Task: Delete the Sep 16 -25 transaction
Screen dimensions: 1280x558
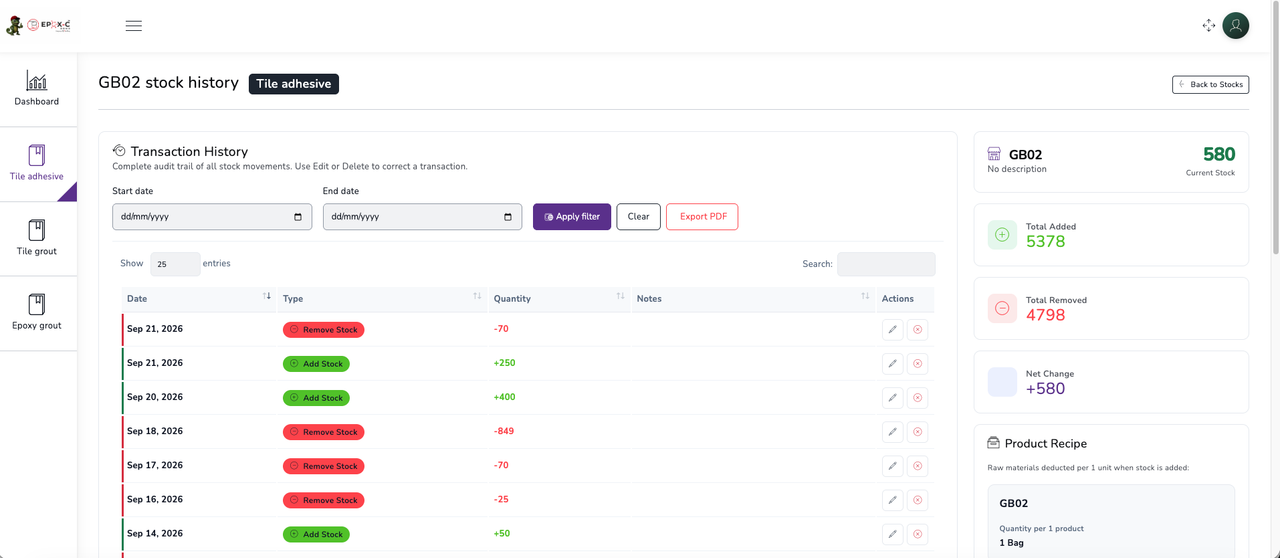Action: coord(918,500)
